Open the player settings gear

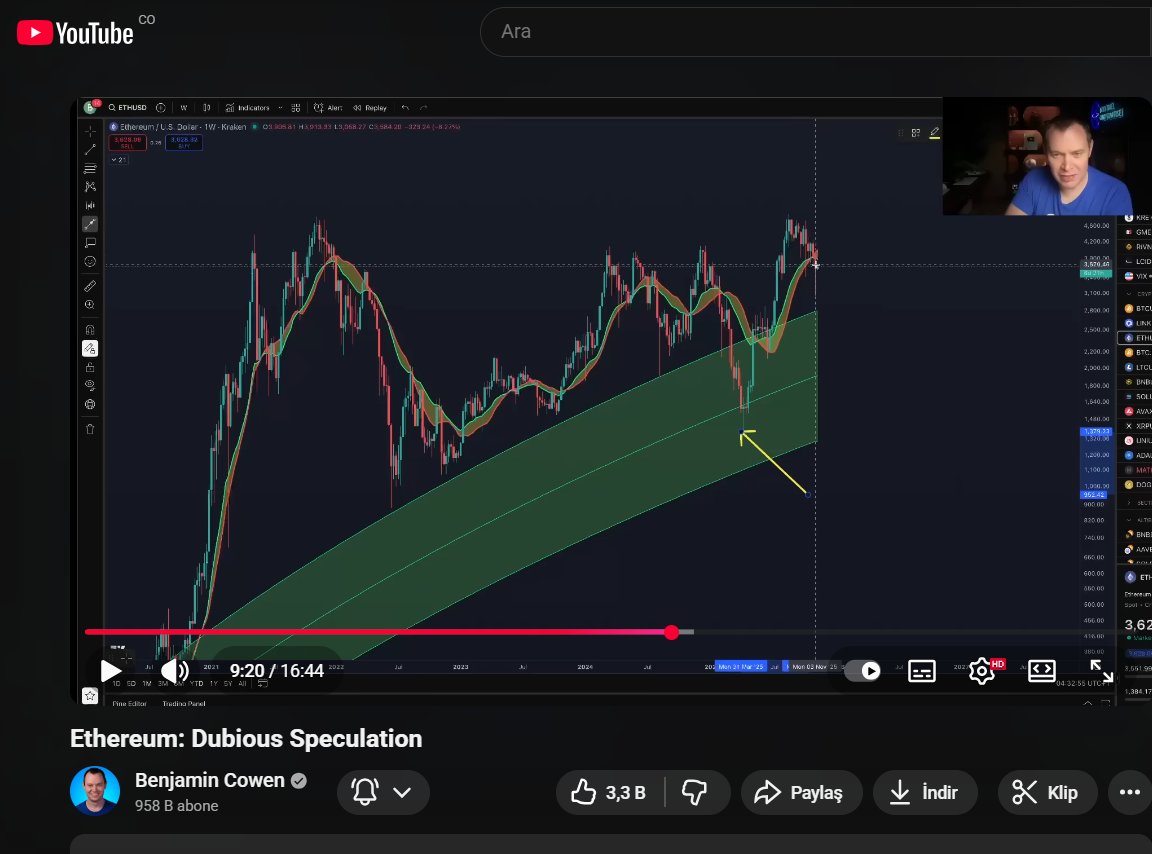pos(982,670)
